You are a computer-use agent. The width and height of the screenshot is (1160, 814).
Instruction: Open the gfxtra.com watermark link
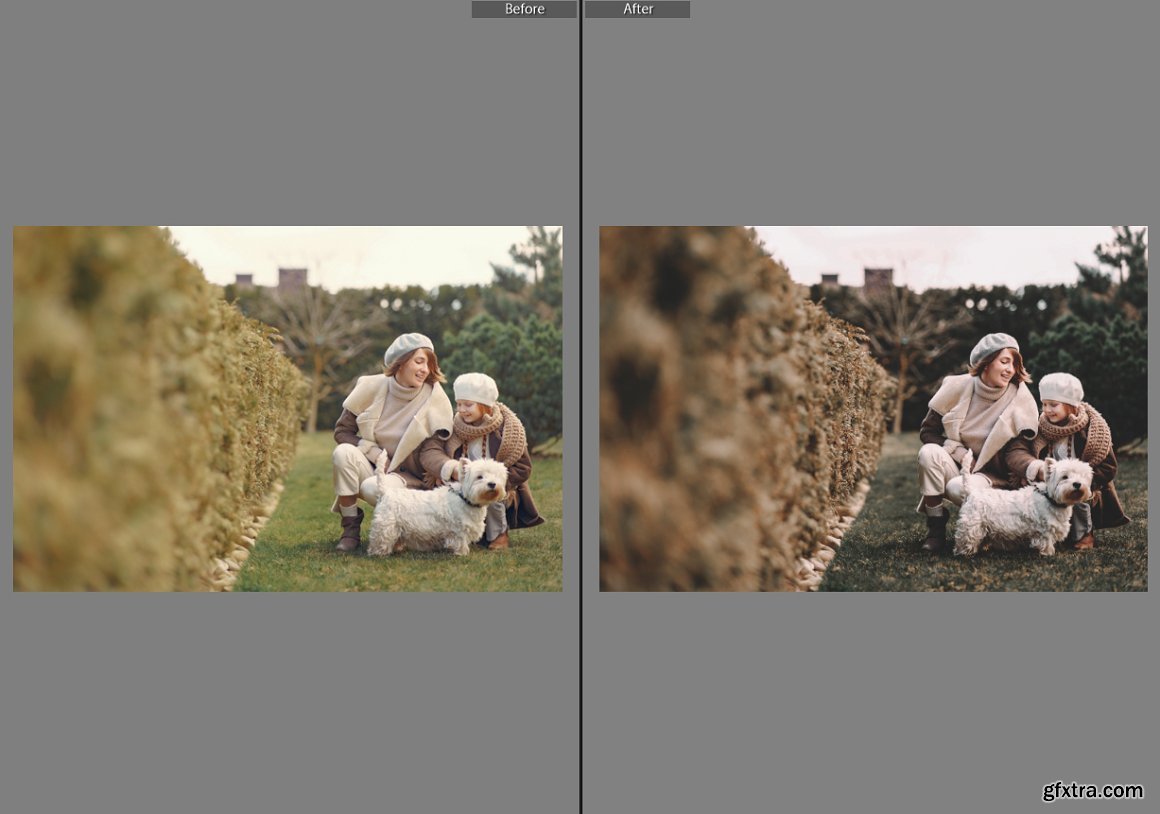tap(1092, 791)
